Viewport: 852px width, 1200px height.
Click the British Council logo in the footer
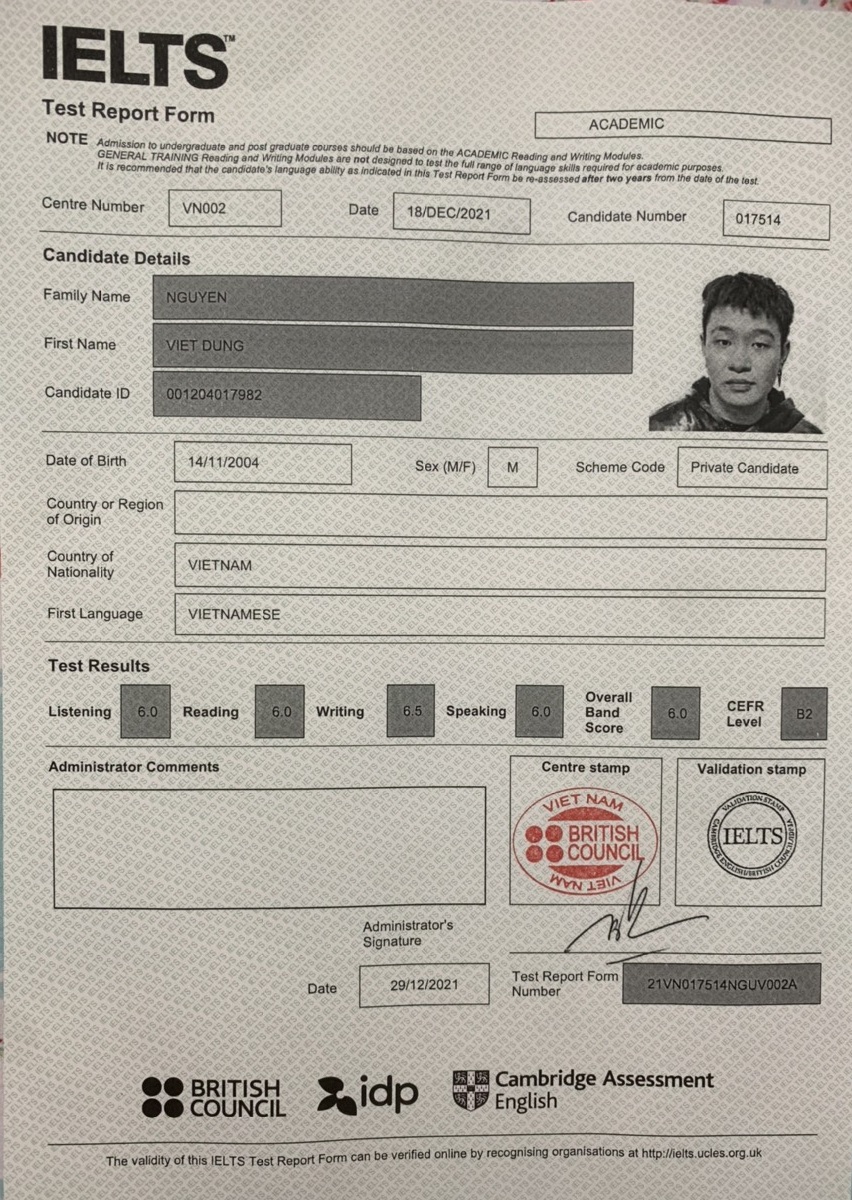pos(213,1097)
